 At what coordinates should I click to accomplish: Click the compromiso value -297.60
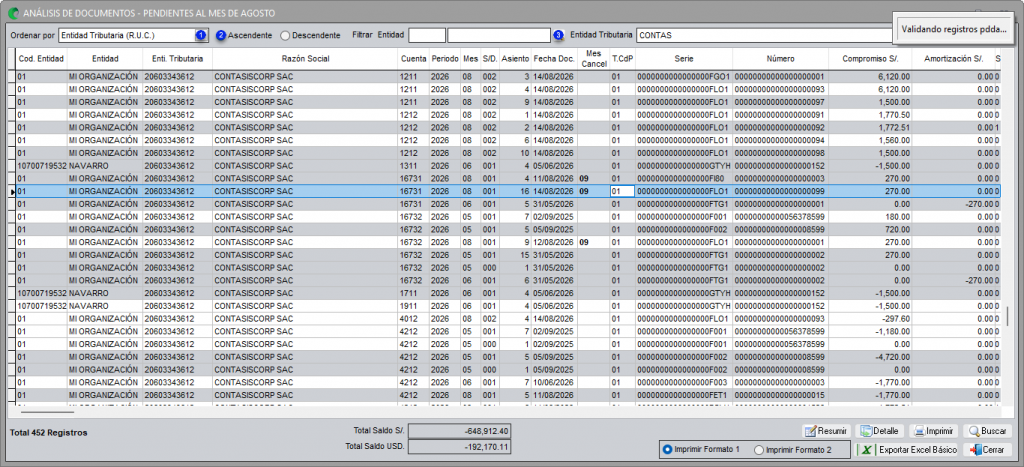871,319
